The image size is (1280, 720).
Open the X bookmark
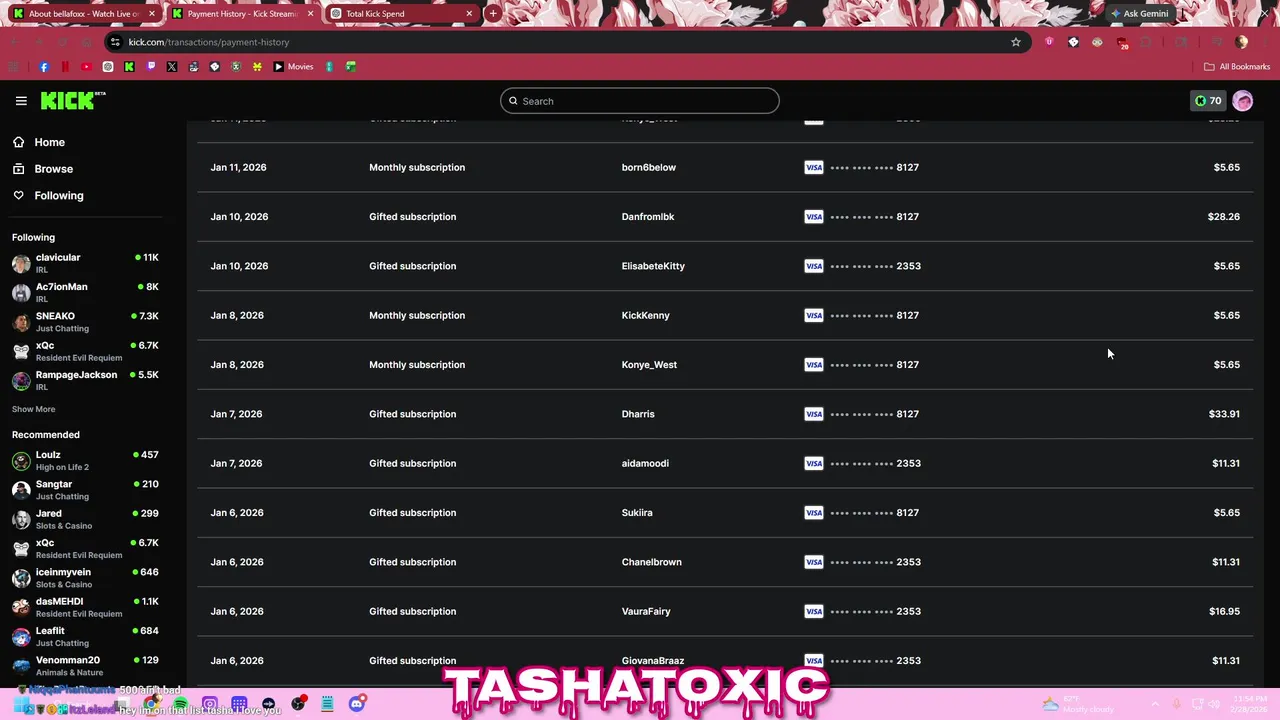click(x=172, y=67)
